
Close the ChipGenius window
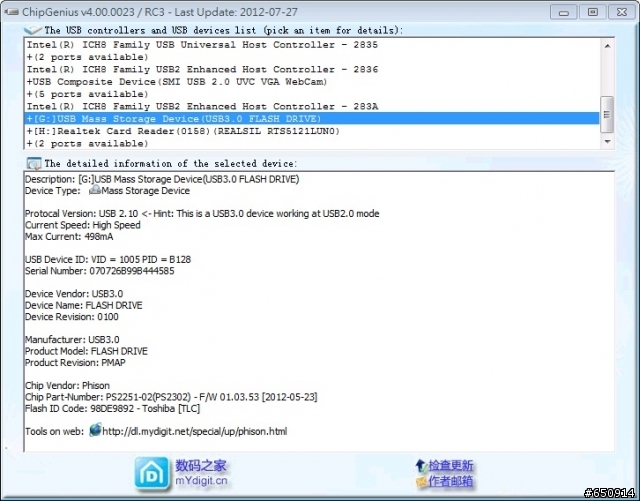point(621,12)
